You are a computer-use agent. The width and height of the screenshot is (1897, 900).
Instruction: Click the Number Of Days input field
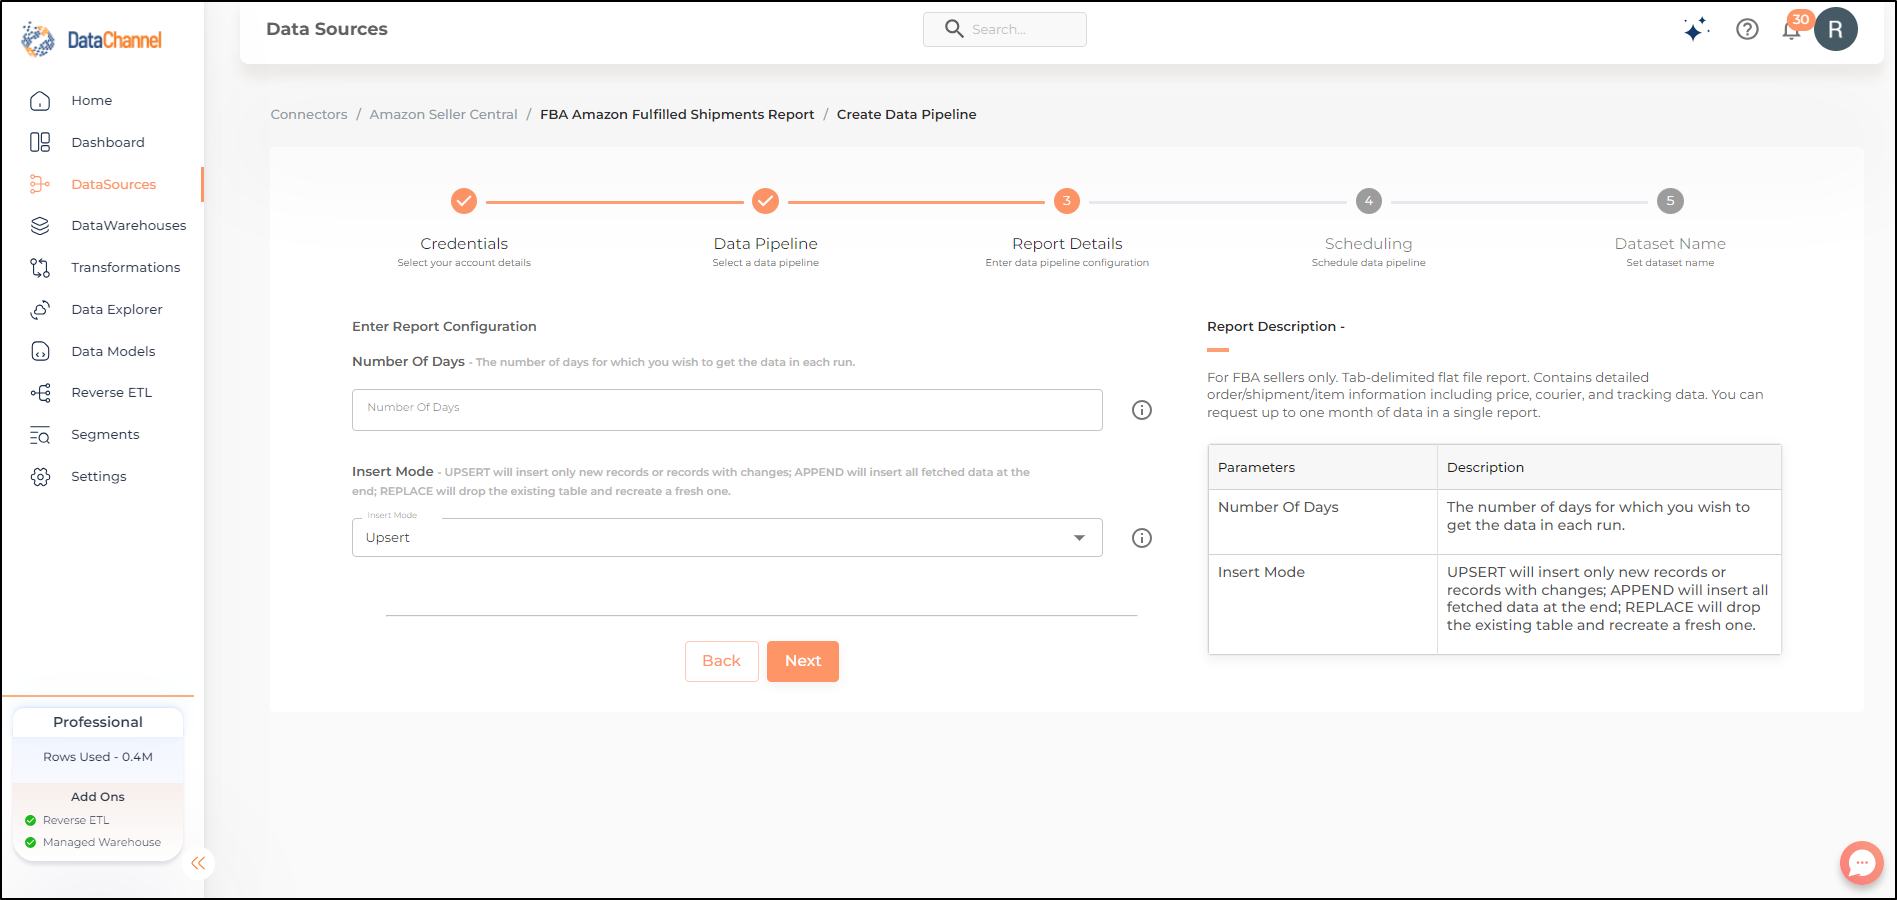(727, 410)
